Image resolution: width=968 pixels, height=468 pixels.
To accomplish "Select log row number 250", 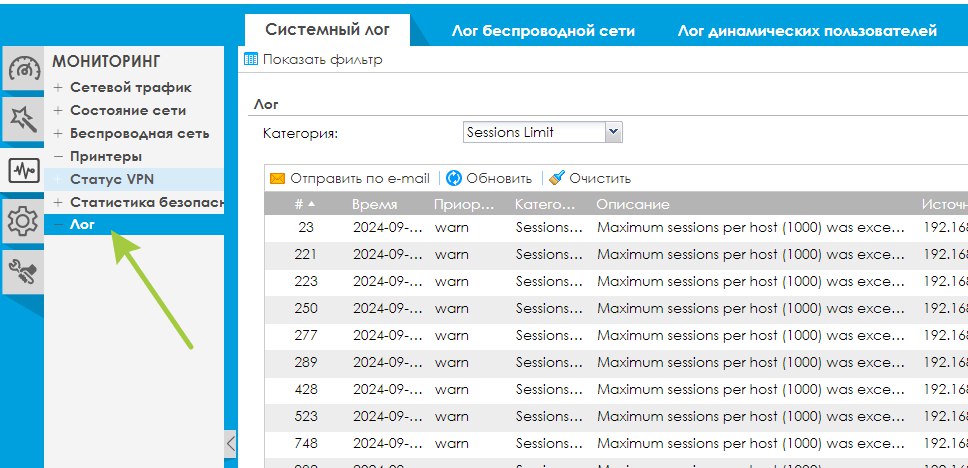I will (616, 308).
